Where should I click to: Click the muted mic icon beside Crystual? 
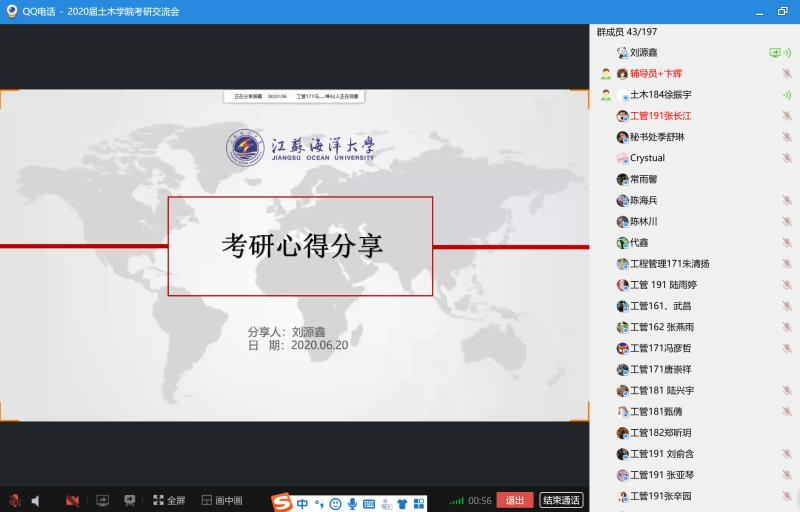(x=787, y=158)
